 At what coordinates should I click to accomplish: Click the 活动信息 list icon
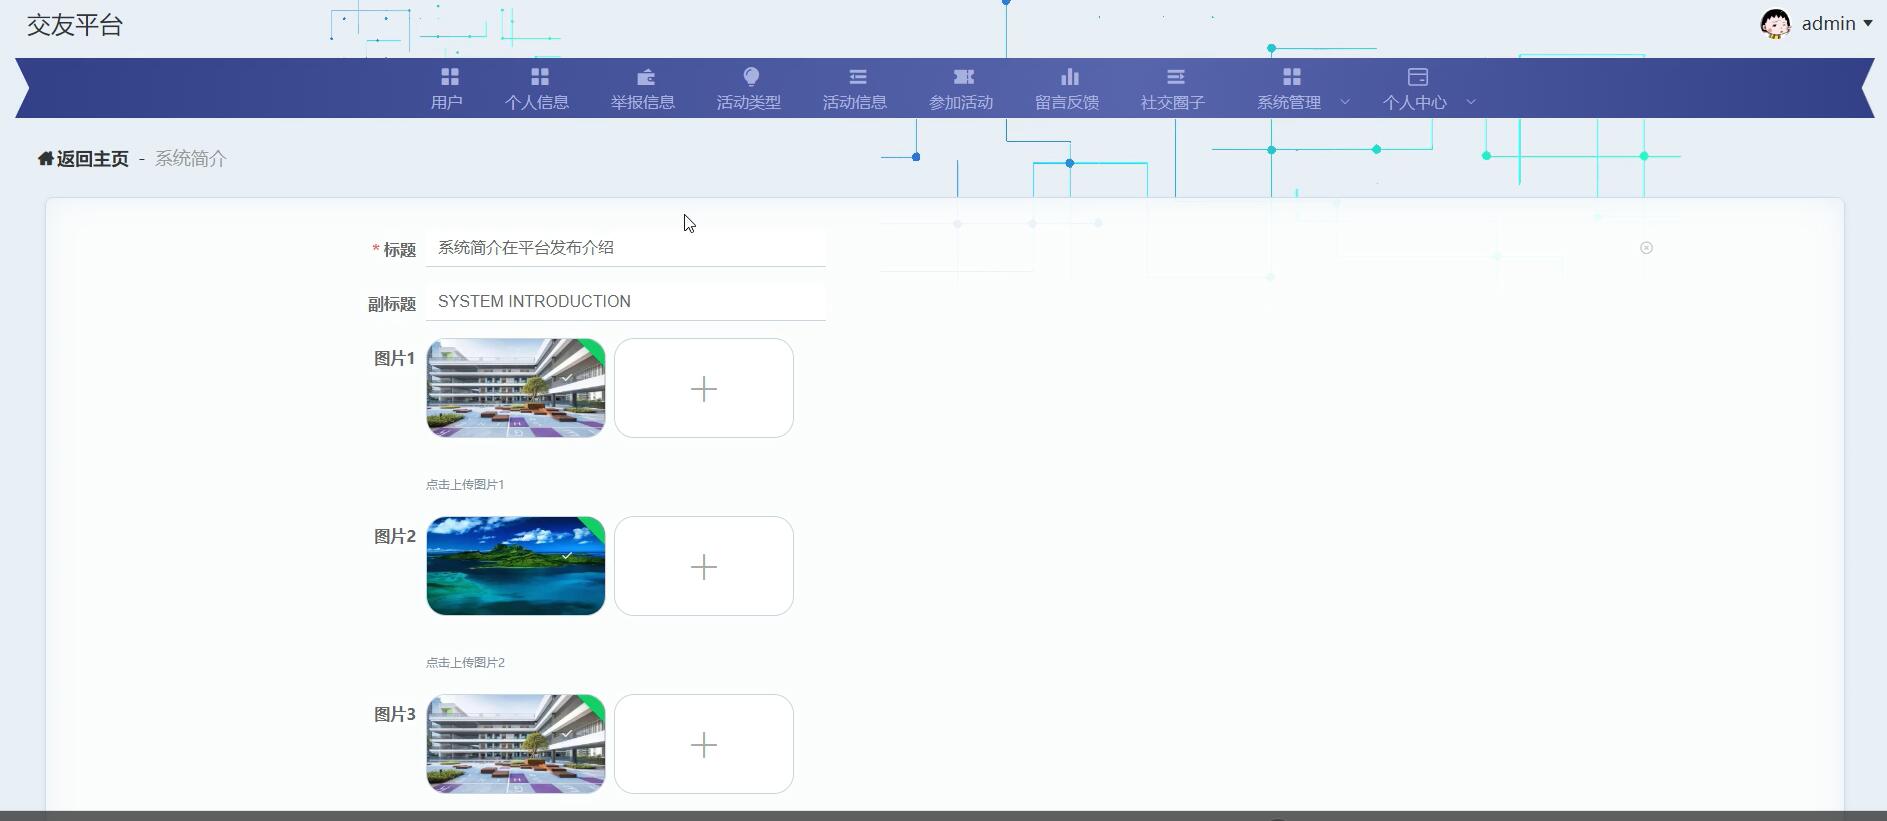pyautogui.click(x=857, y=77)
